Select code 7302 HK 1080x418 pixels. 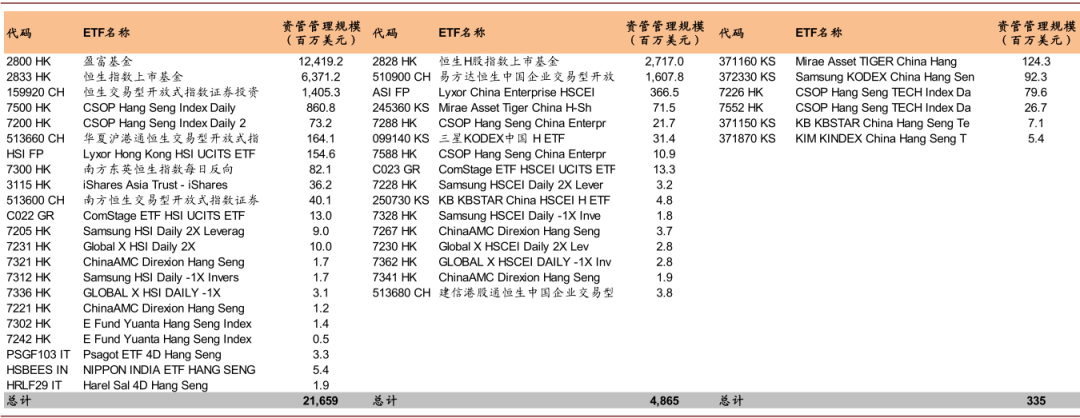tap(28, 324)
